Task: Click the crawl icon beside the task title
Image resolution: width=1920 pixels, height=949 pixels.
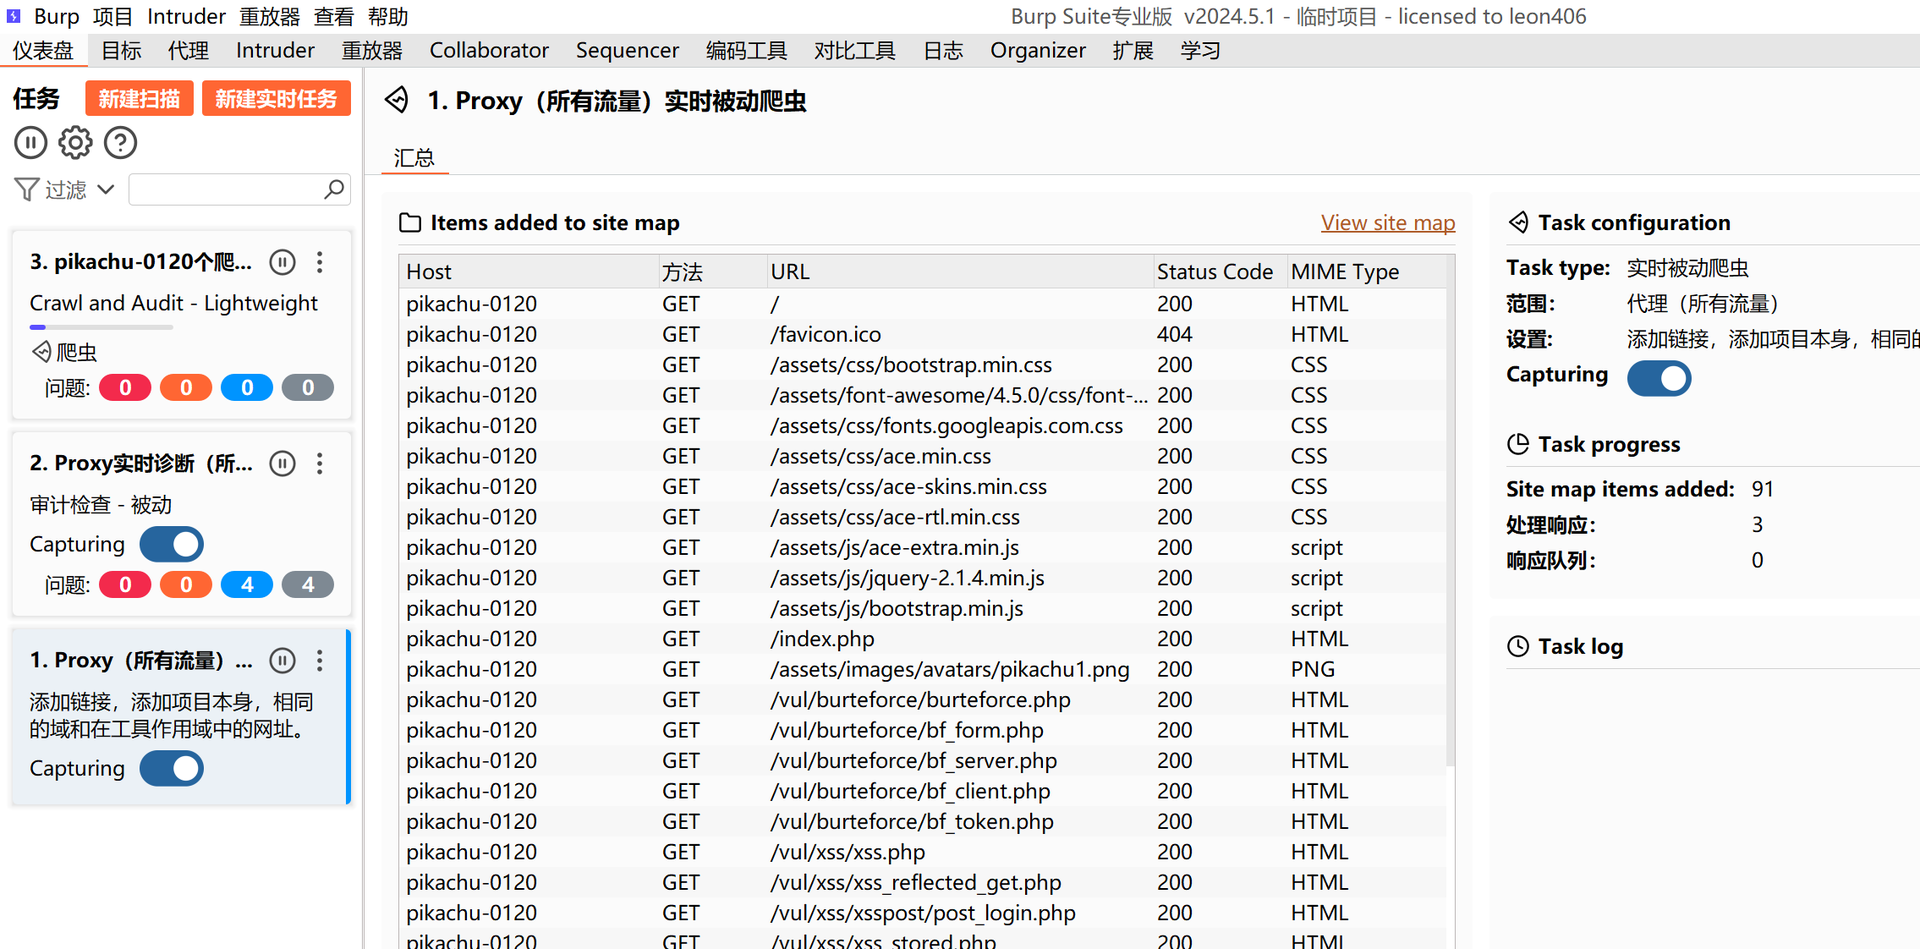Action: pos(397,100)
